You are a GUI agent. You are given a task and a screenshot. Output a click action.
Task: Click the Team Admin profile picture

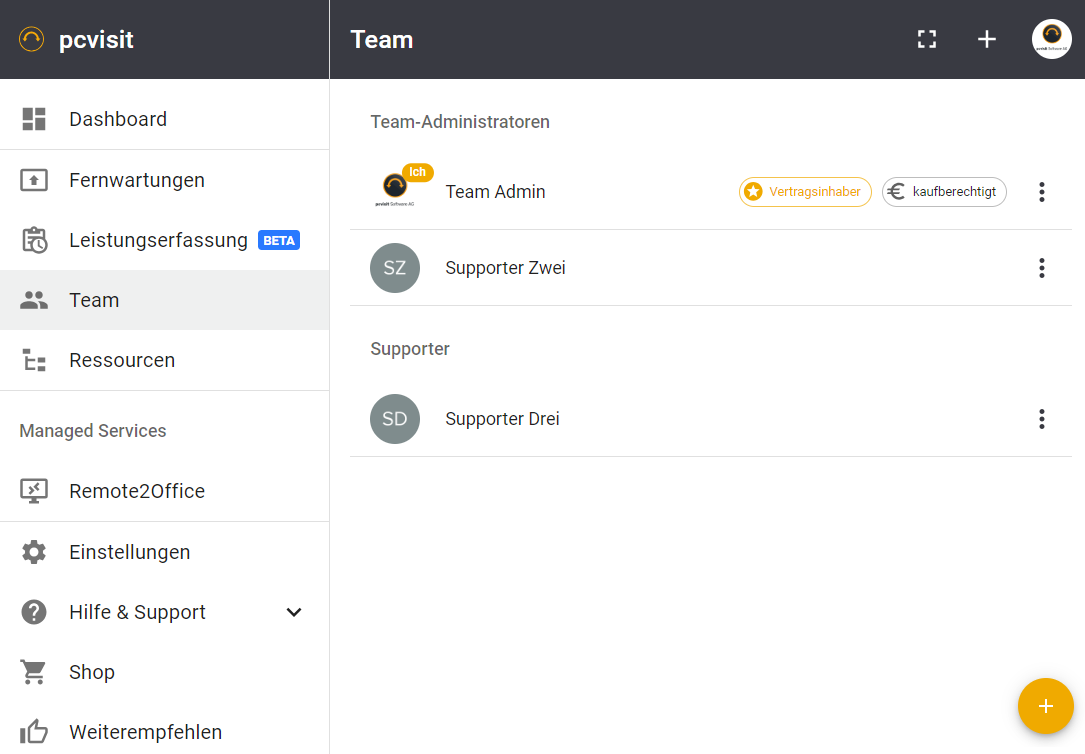tap(396, 189)
